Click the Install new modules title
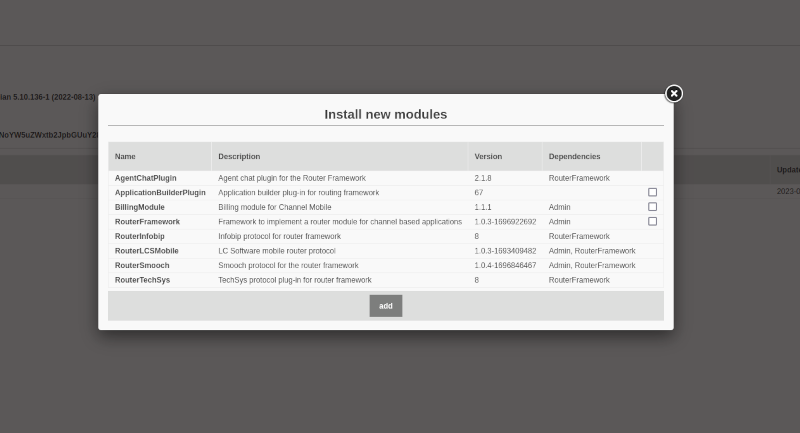 tap(385, 114)
